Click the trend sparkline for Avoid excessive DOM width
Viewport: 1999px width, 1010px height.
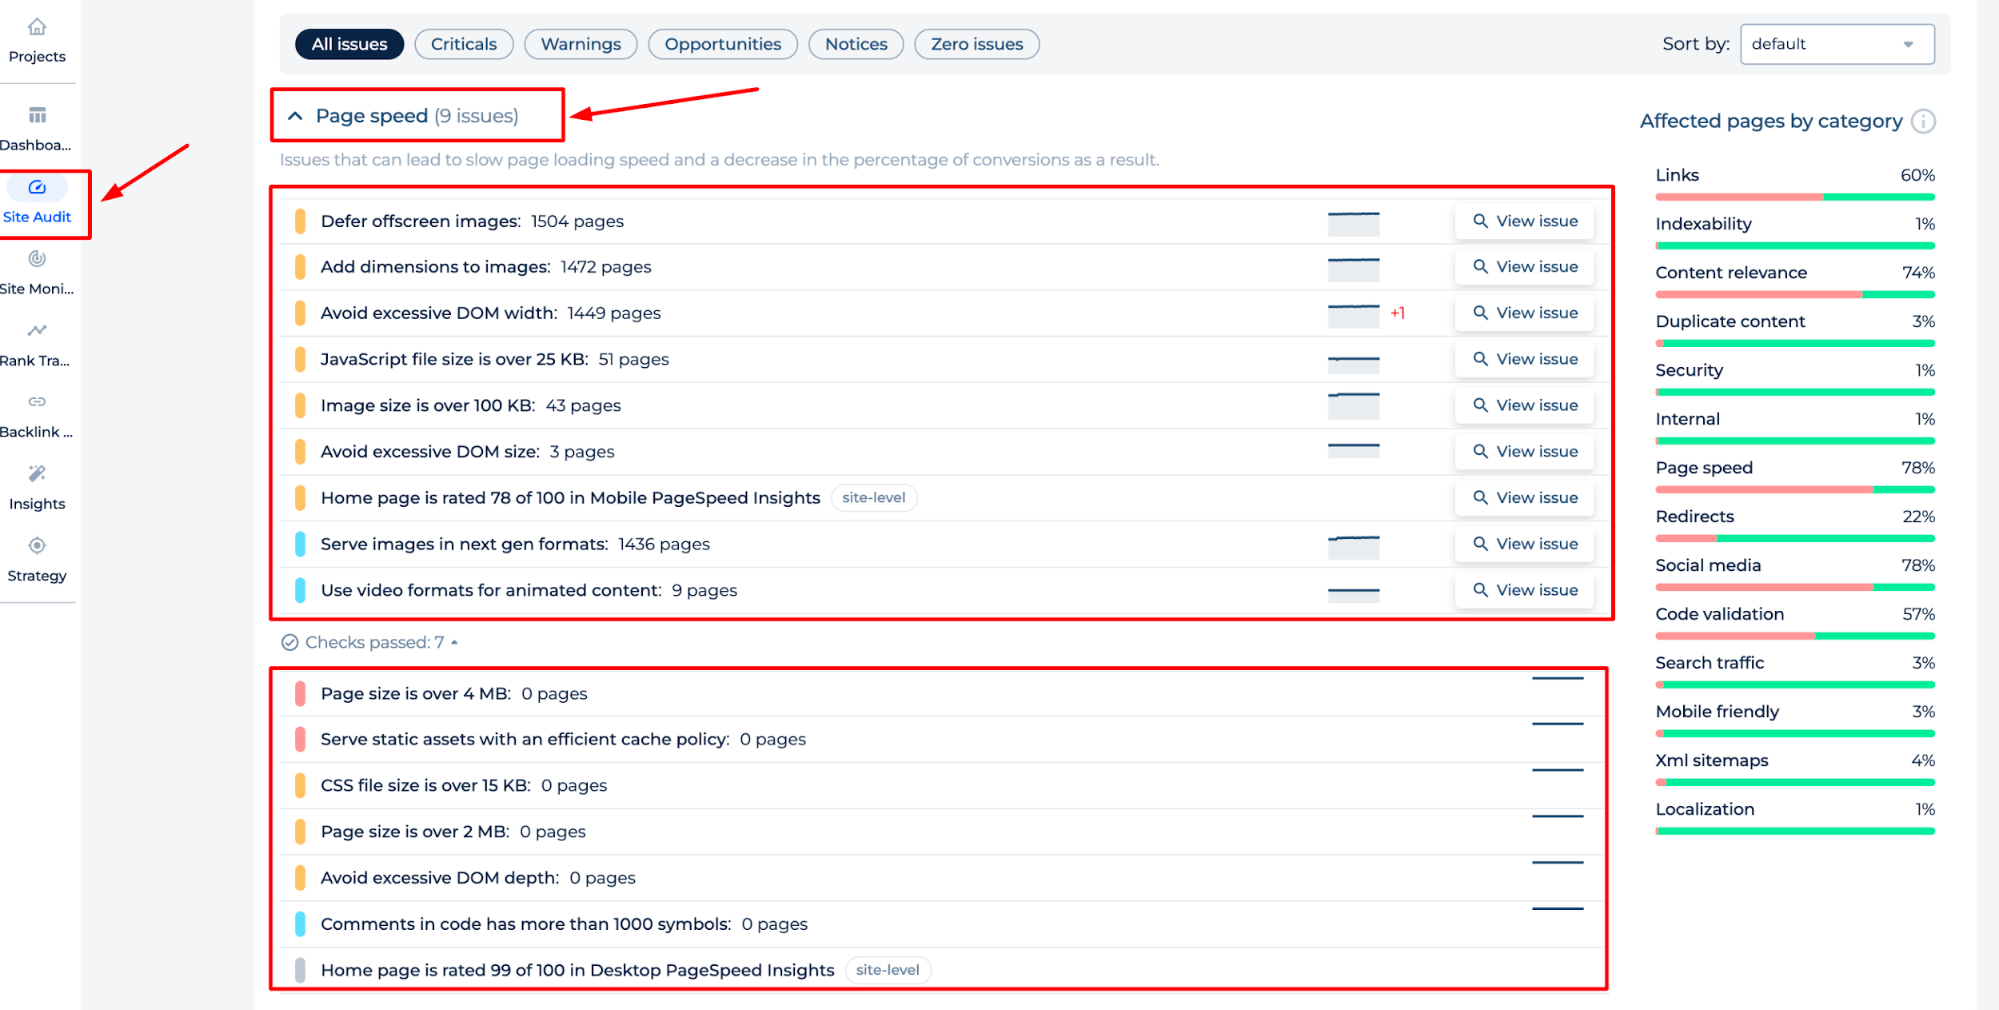click(1353, 315)
